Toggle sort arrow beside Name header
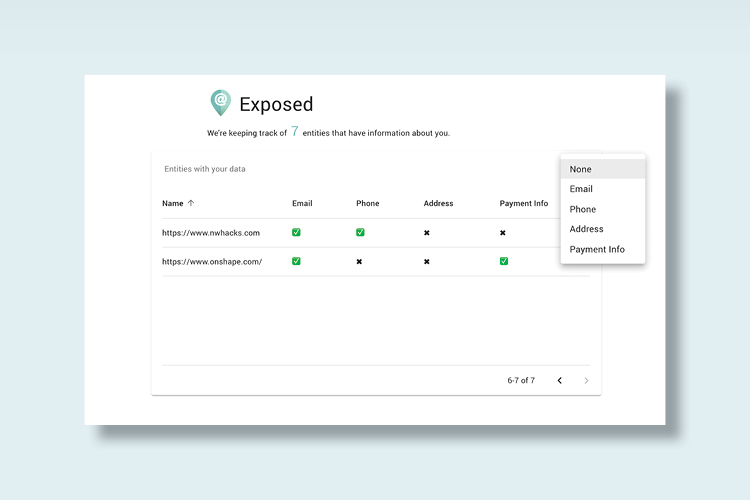 click(191, 203)
